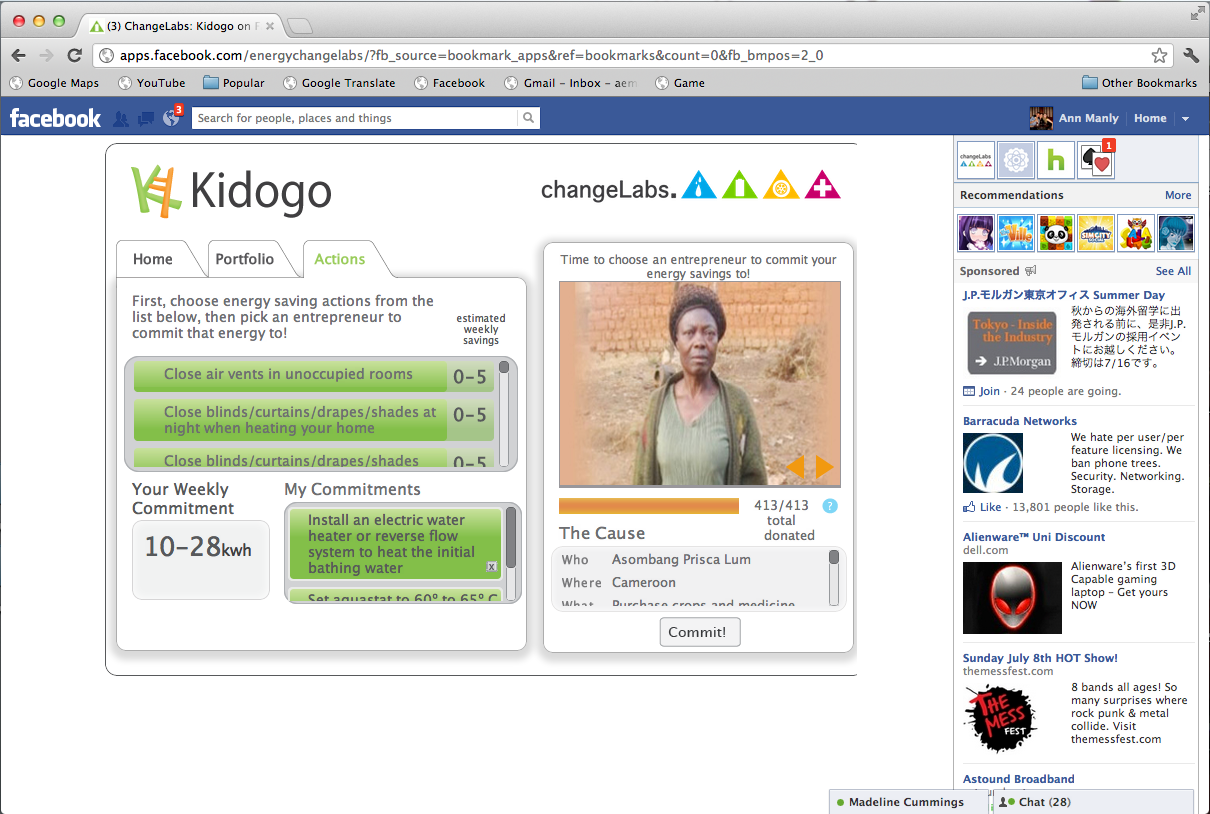Open the cards app with 1 badge
Viewport: 1210px width, 814px height.
pos(1096,160)
